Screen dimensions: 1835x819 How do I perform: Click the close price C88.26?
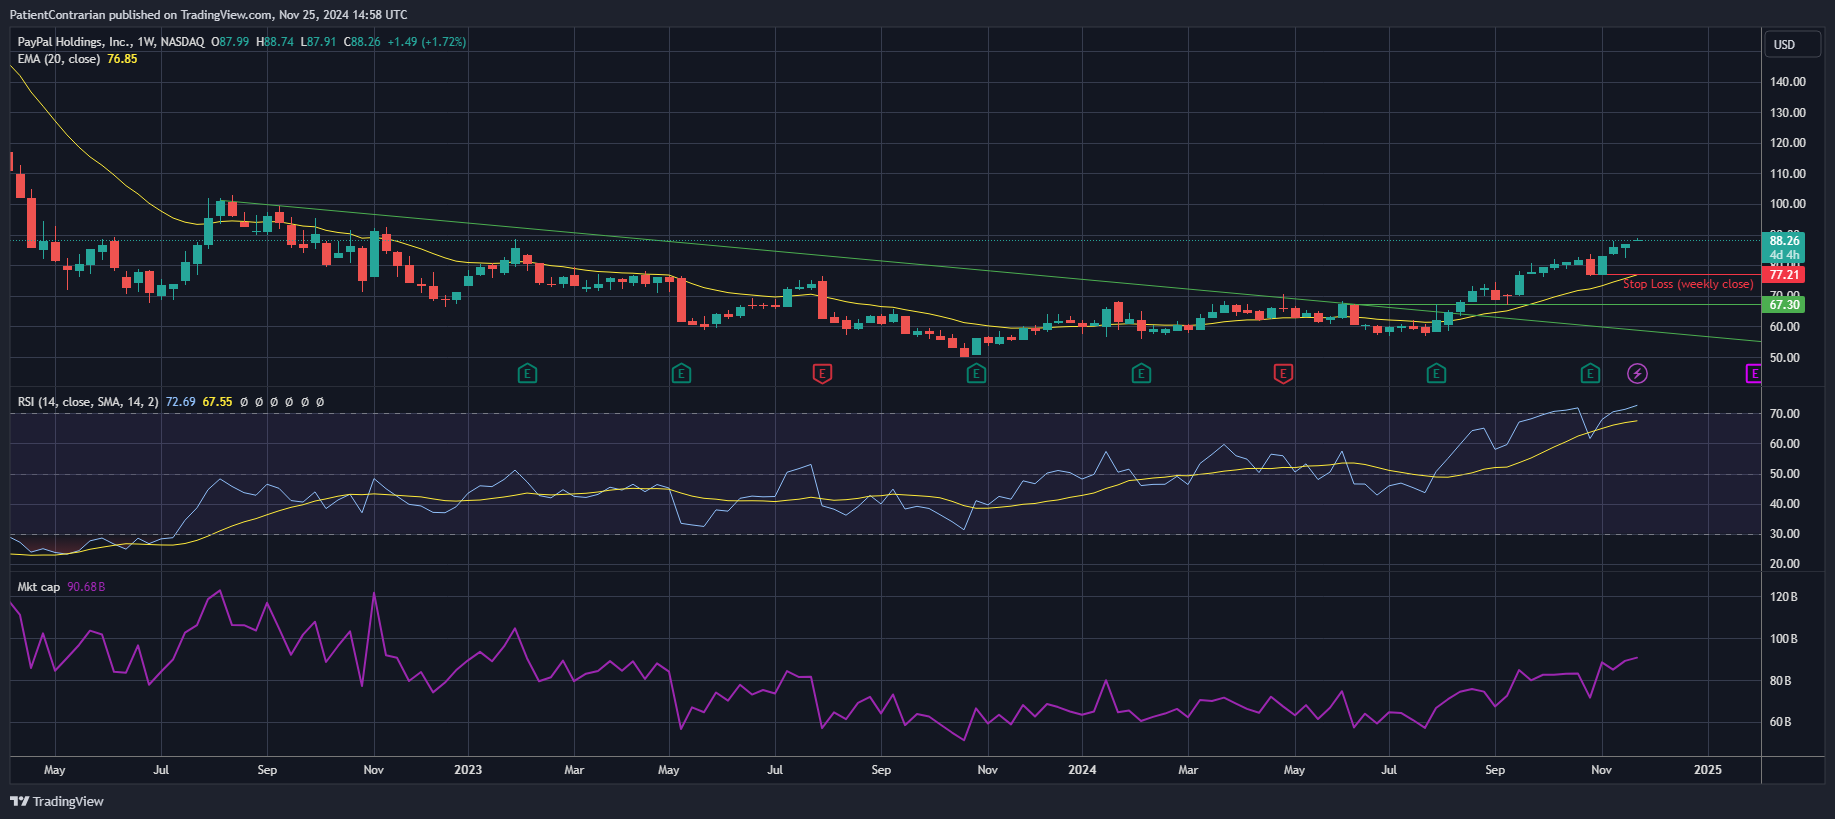click(362, 42)
